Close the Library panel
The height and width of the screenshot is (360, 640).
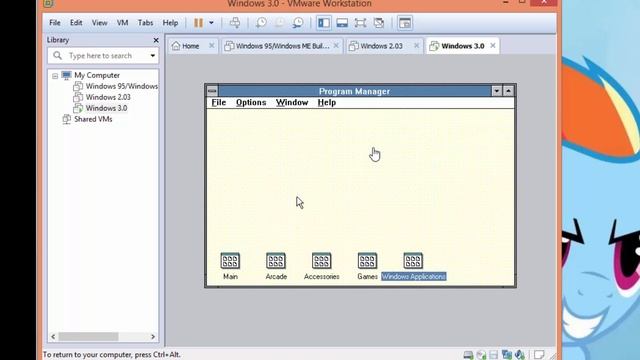click(x=156, y=40)
